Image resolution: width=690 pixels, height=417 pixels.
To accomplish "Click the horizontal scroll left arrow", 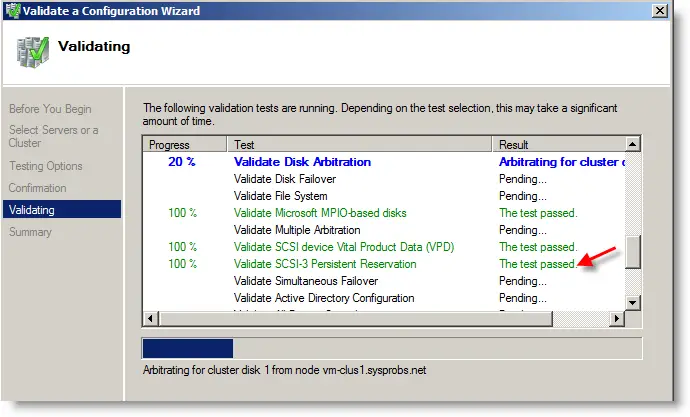I will [150, 318].
